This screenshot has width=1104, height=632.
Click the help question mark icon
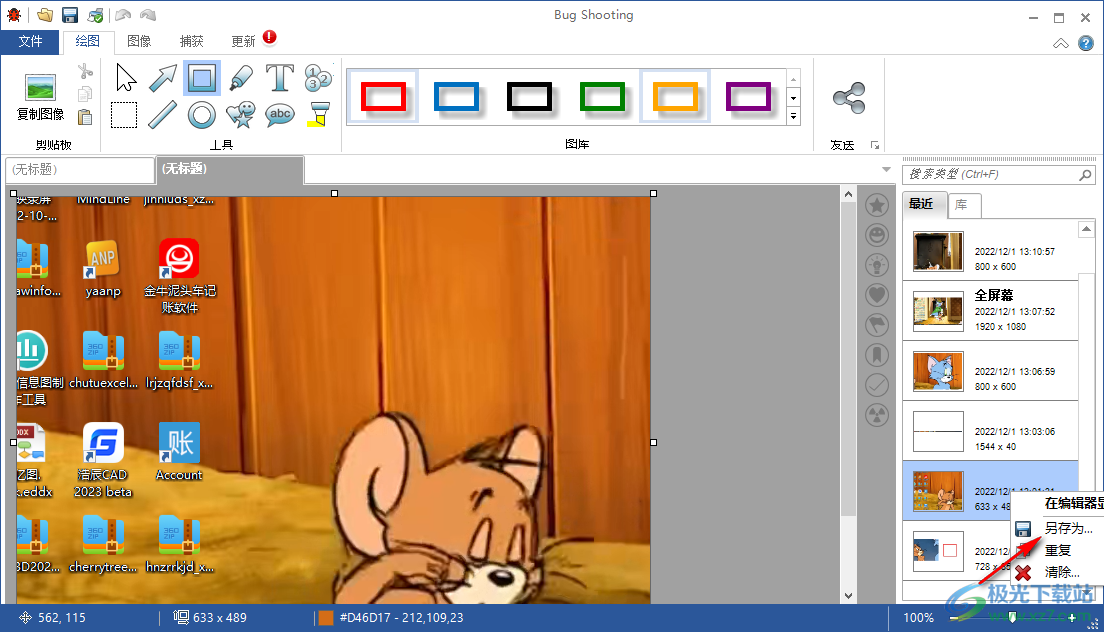pyautogui.click(x=1086, y=43)
